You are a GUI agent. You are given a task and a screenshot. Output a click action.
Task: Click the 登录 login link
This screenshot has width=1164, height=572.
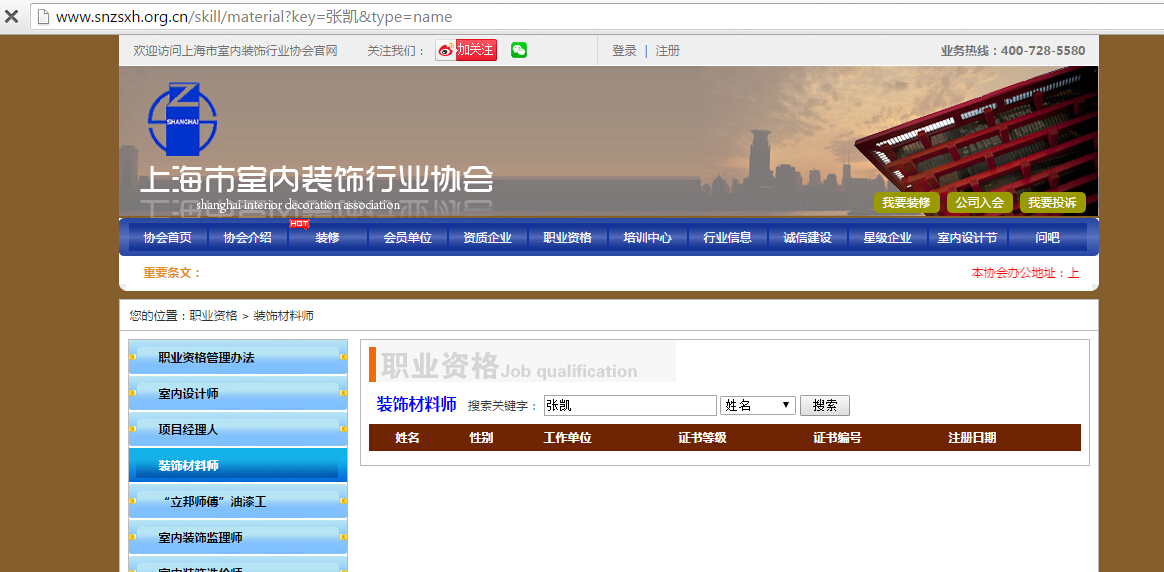click(x=624, y=50)
